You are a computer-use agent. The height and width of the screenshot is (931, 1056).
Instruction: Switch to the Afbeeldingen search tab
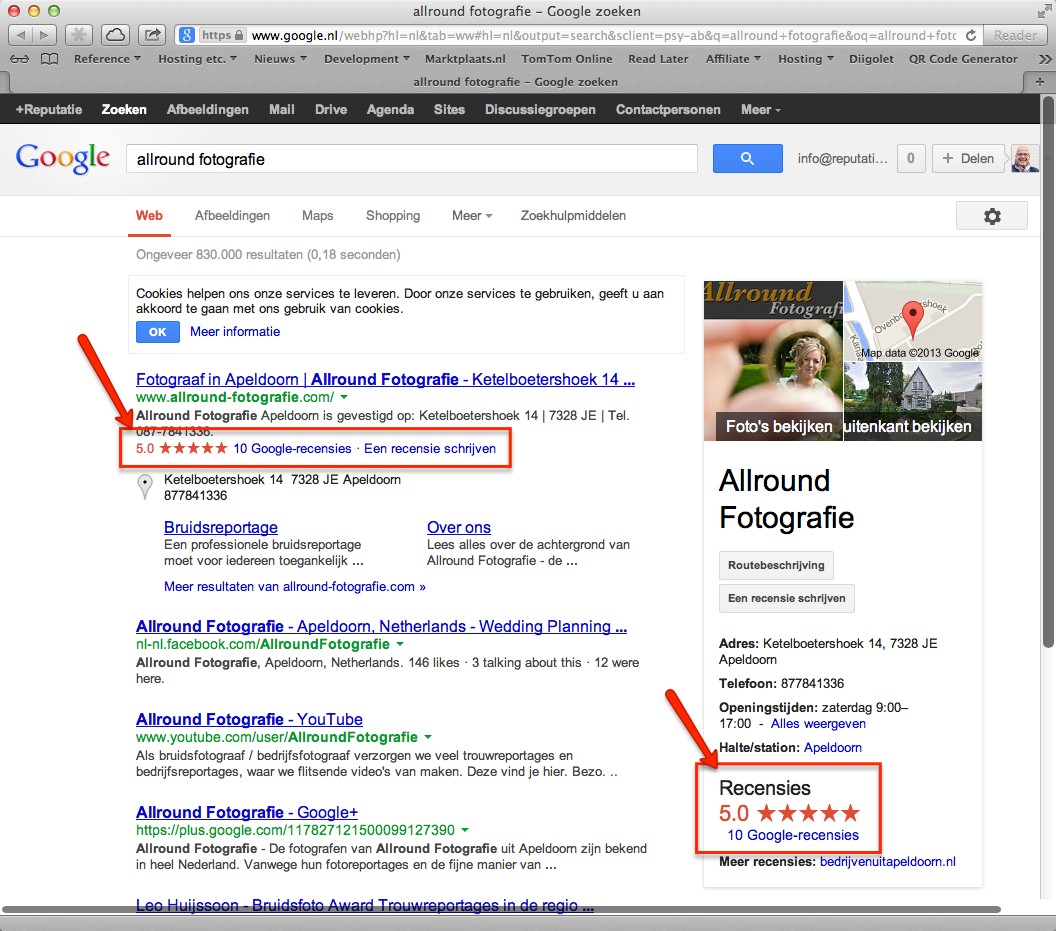[232, 215]
